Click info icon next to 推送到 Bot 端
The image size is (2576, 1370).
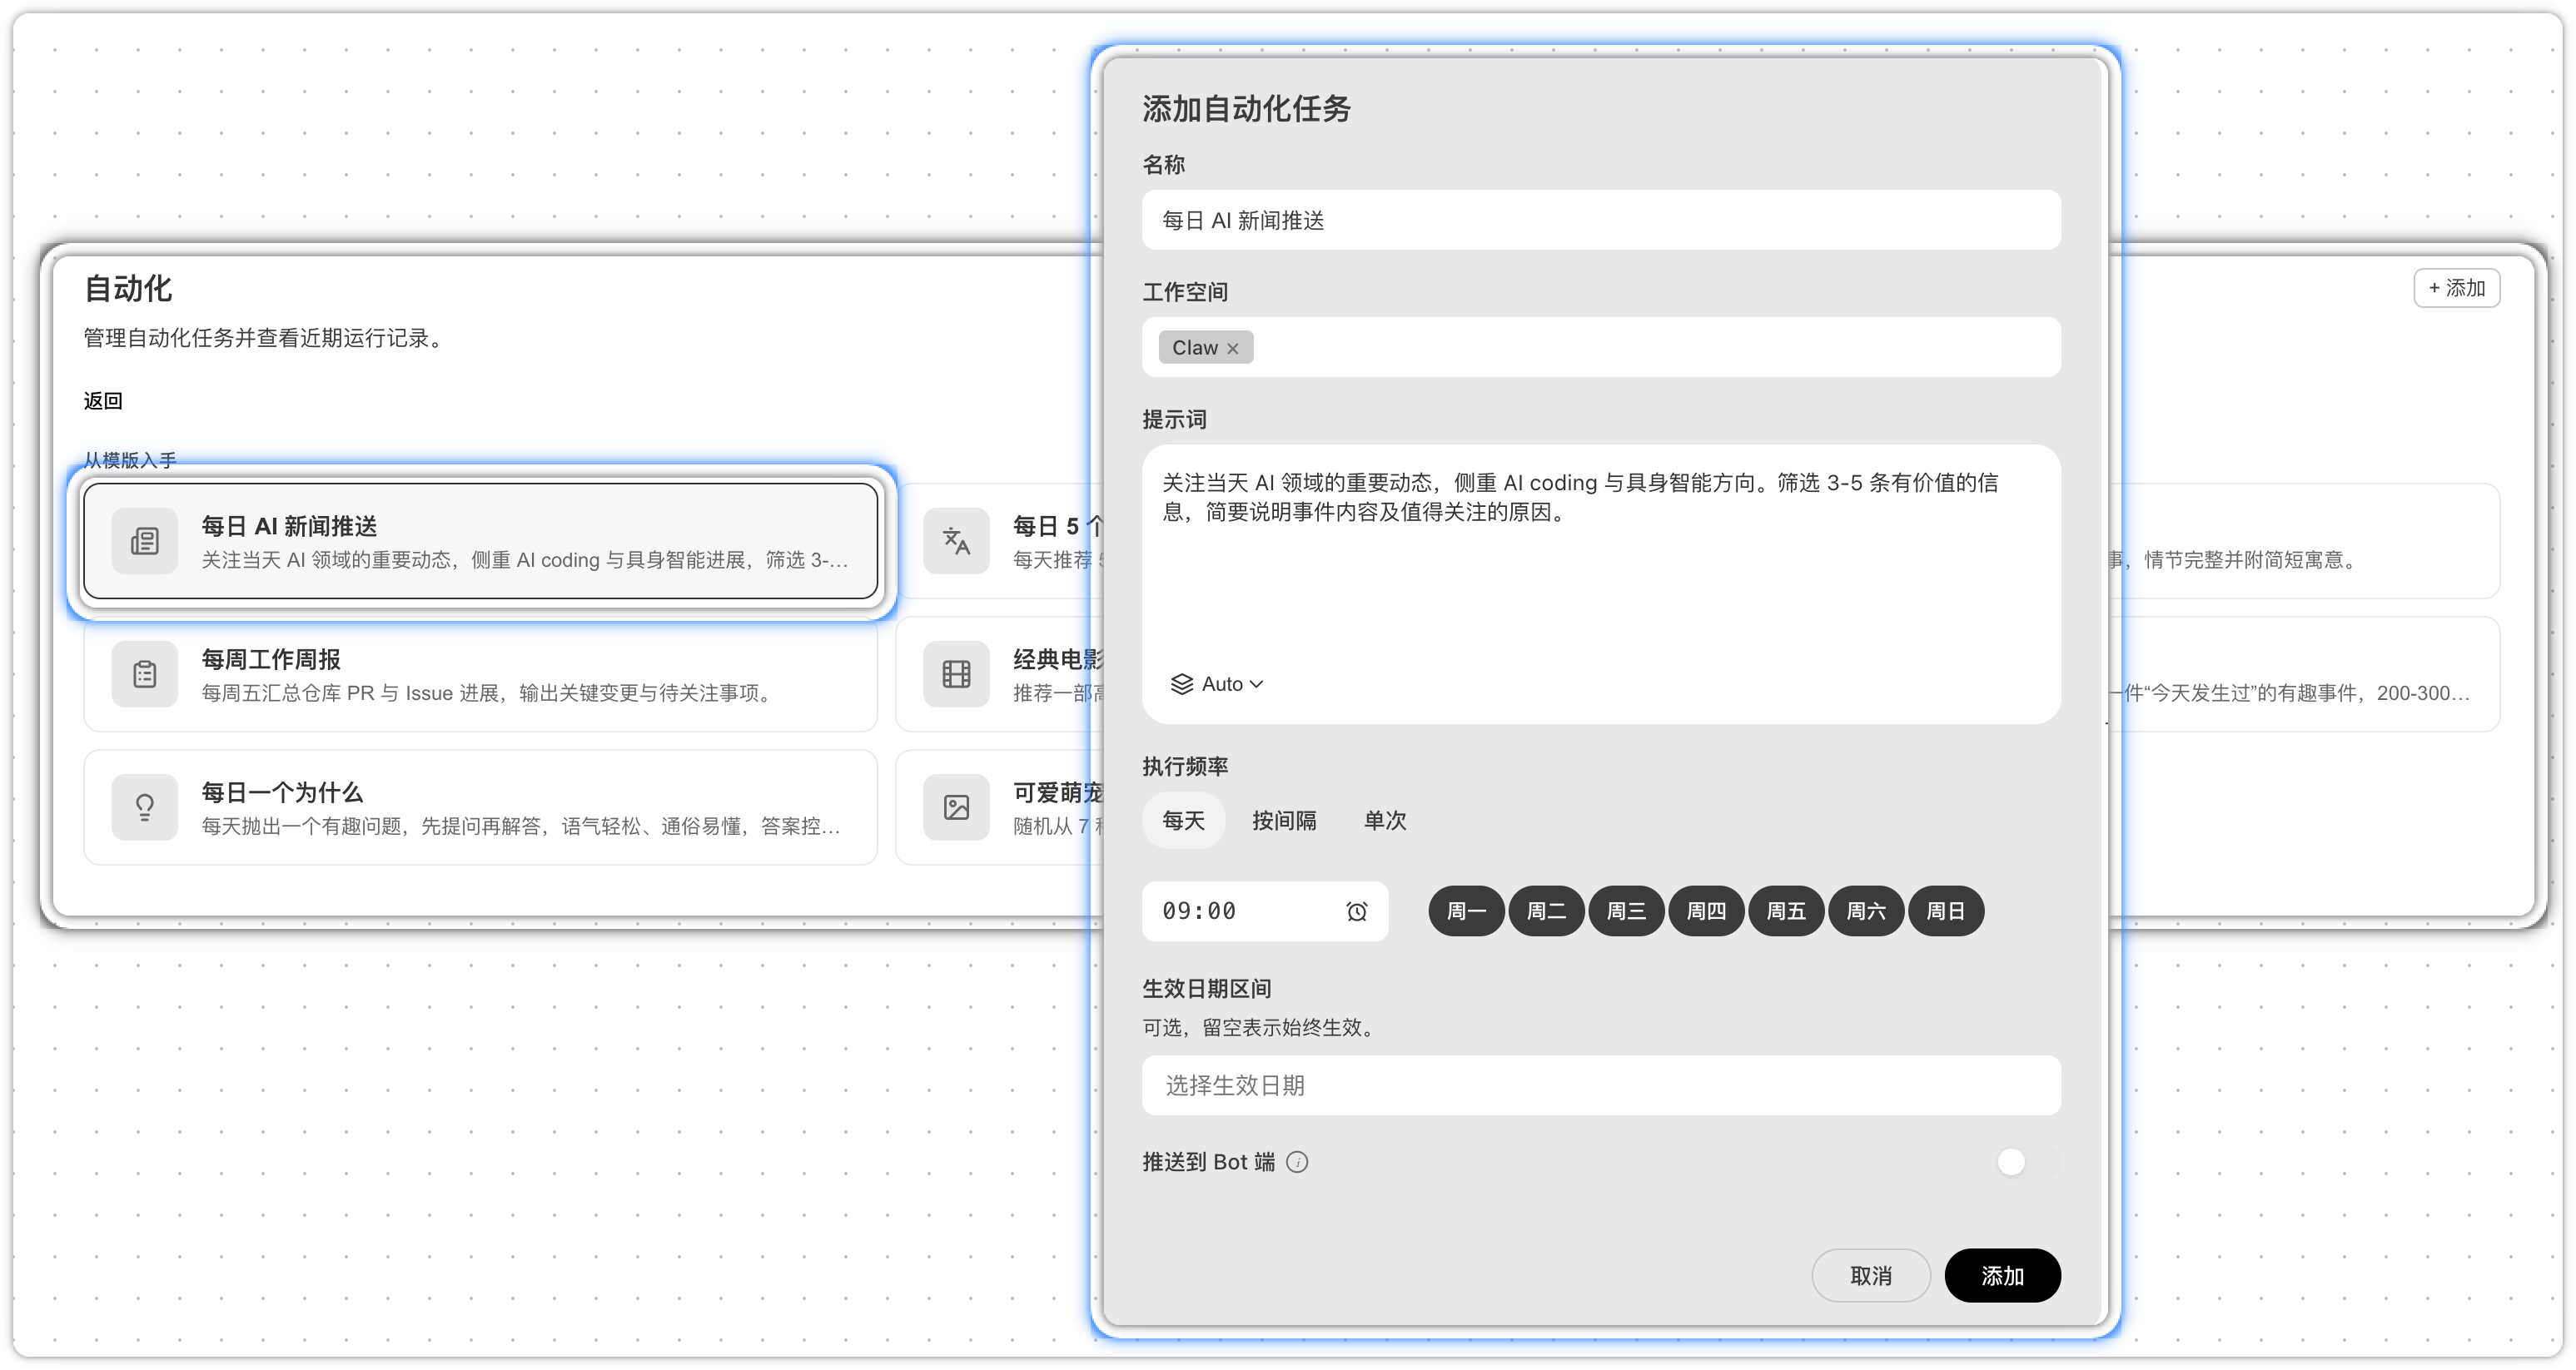(x=1297, y=1162)
